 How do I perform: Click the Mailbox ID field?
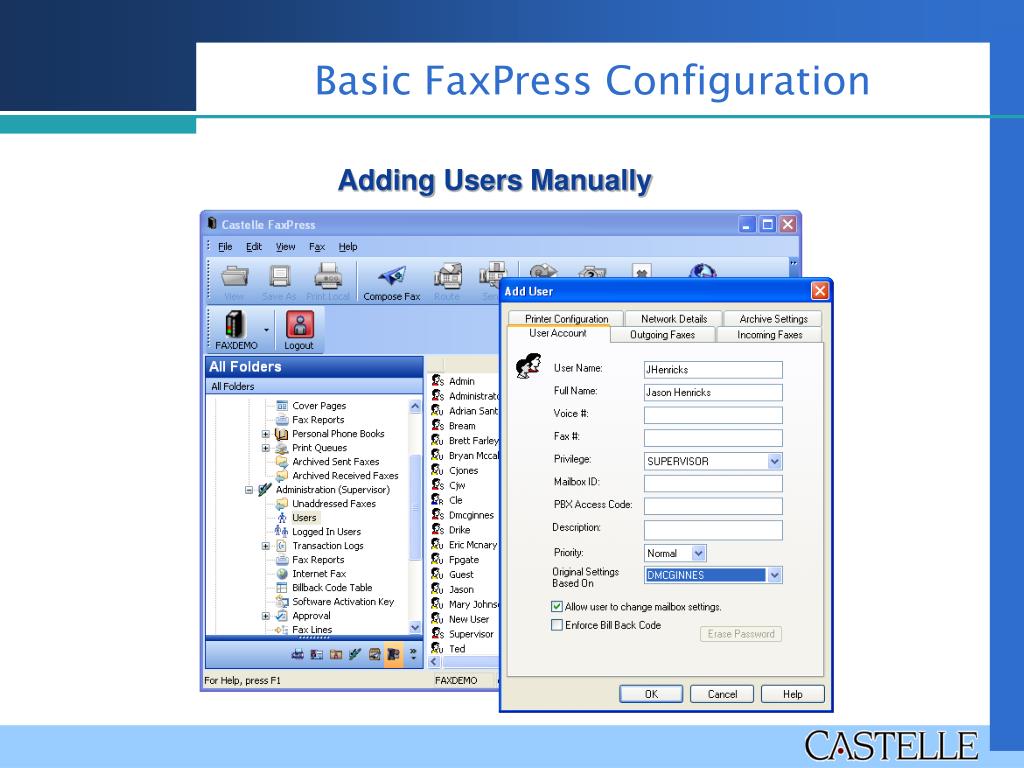pos(713,483)
